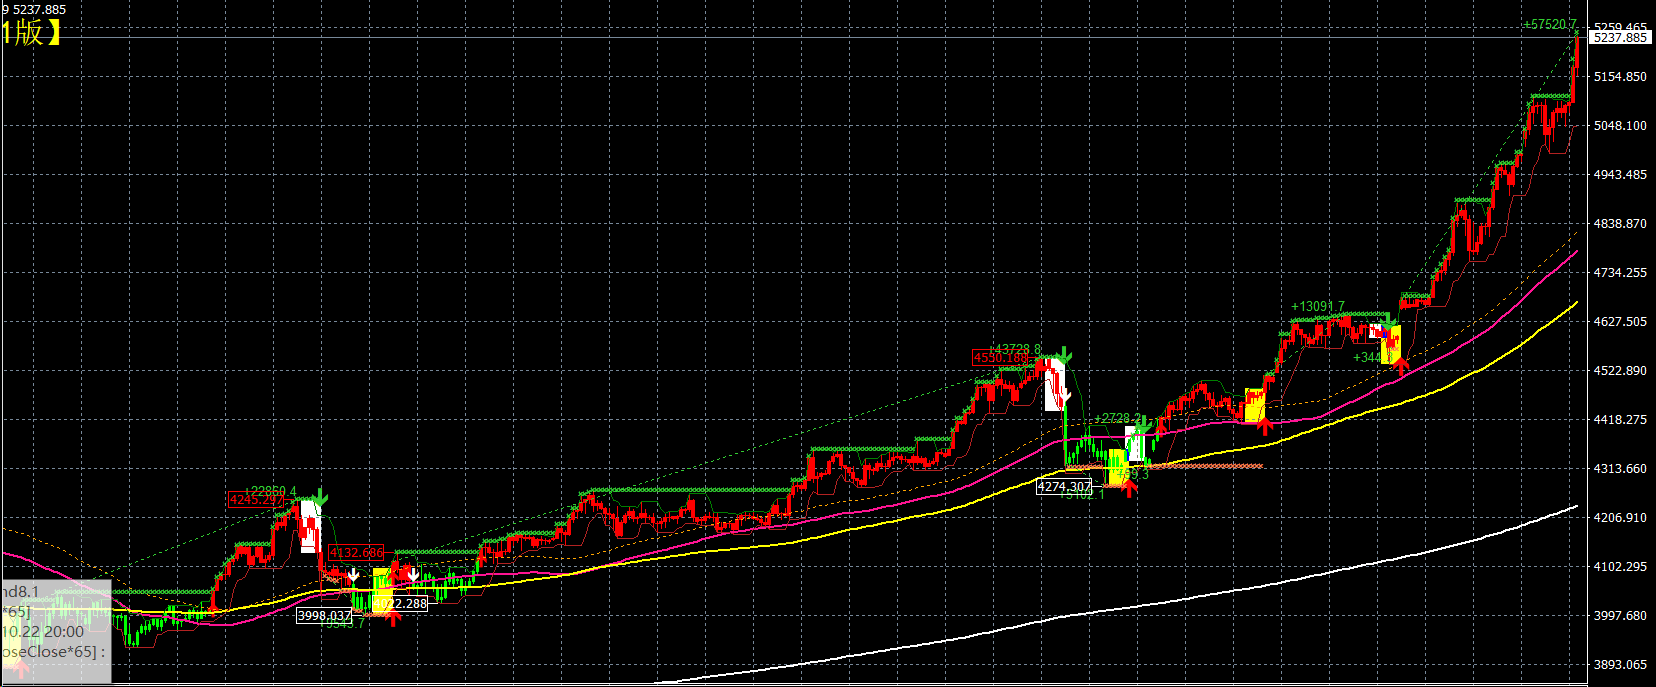Image resolution: width=1656 pixels, height=687 pixels.
Task: Click 5154.850 on the price axis
Action: pyautogui.click(x=1620, y=76)
